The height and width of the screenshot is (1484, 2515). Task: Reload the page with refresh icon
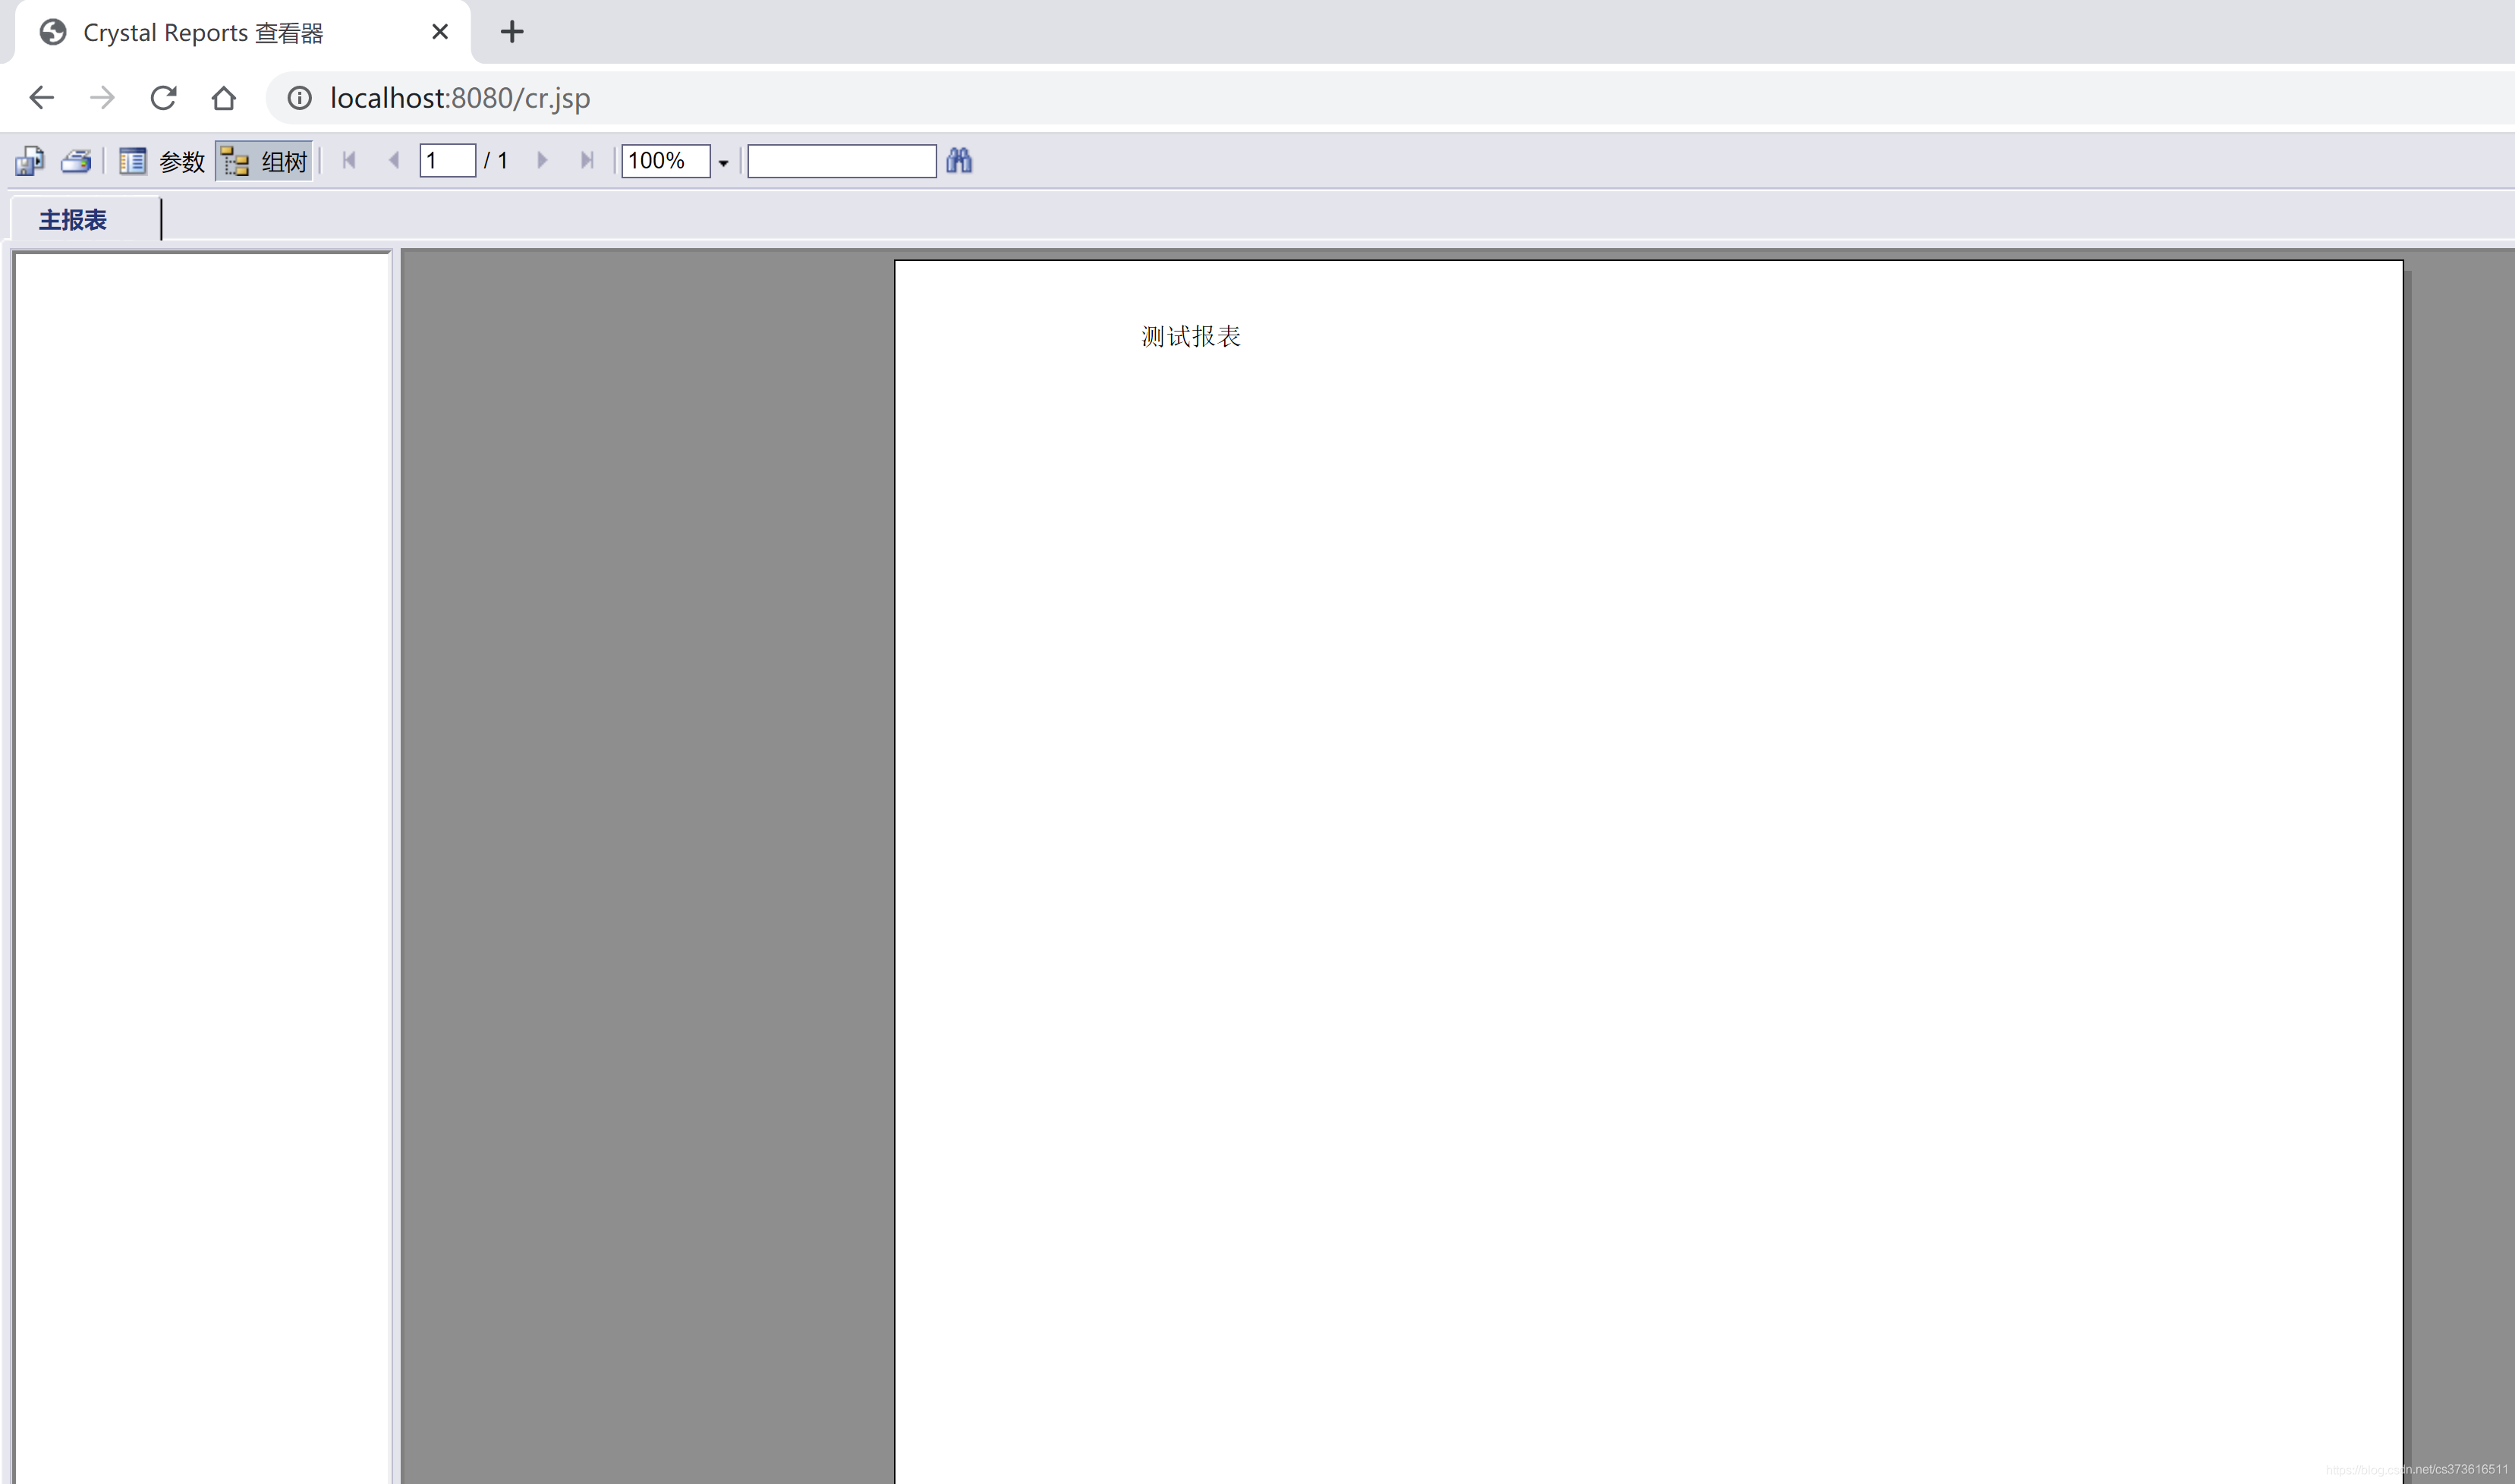click(163, 98)
